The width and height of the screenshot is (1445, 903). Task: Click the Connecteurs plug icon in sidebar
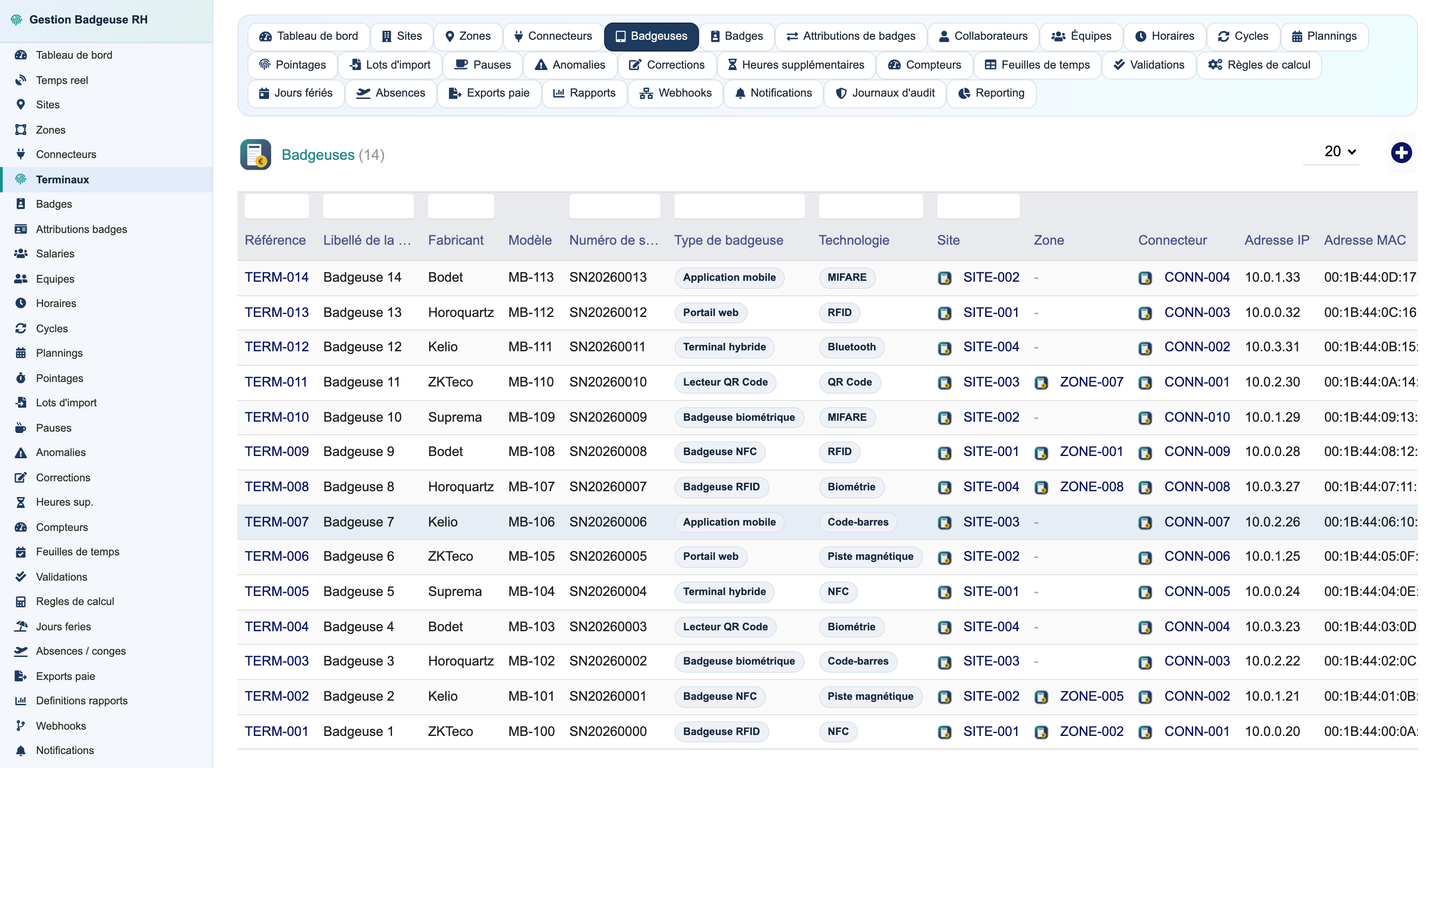click(20, 154)
